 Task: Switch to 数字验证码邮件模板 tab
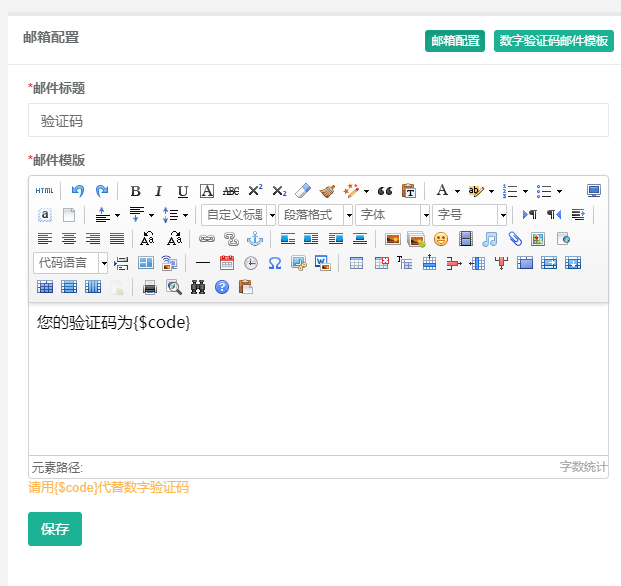coord(553,41)
